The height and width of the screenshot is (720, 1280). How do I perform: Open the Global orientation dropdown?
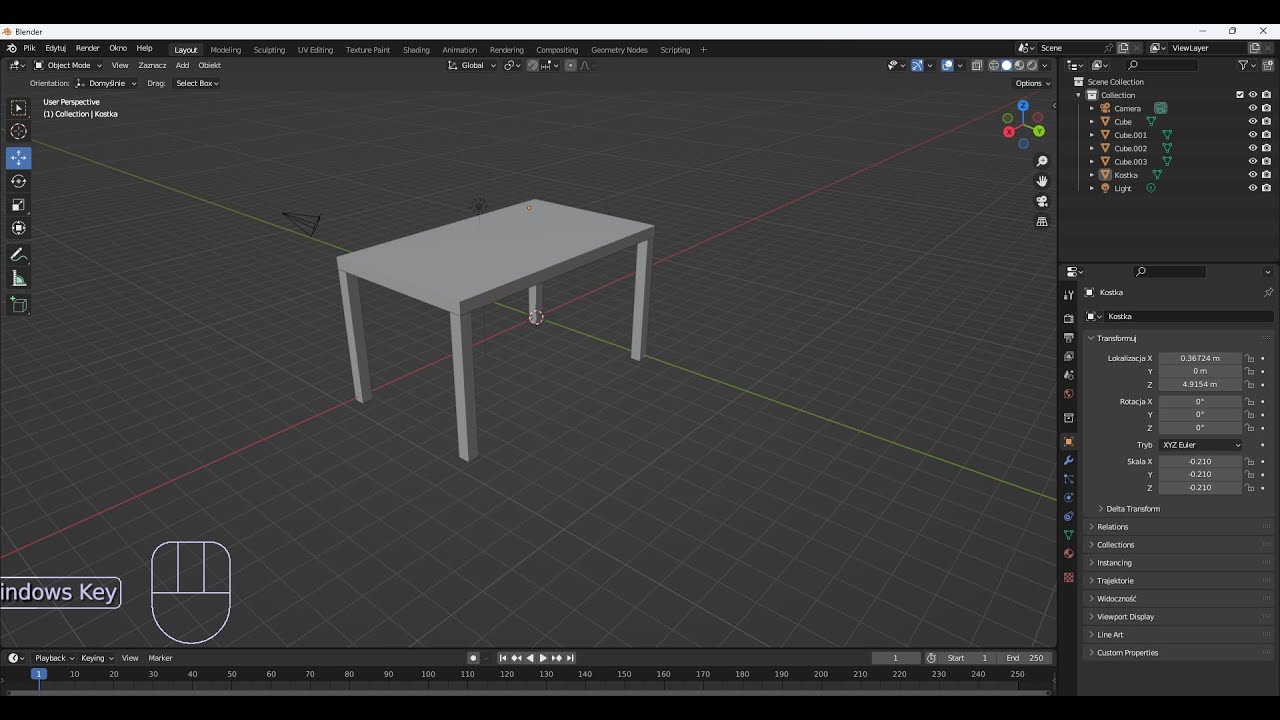[472, 65]
